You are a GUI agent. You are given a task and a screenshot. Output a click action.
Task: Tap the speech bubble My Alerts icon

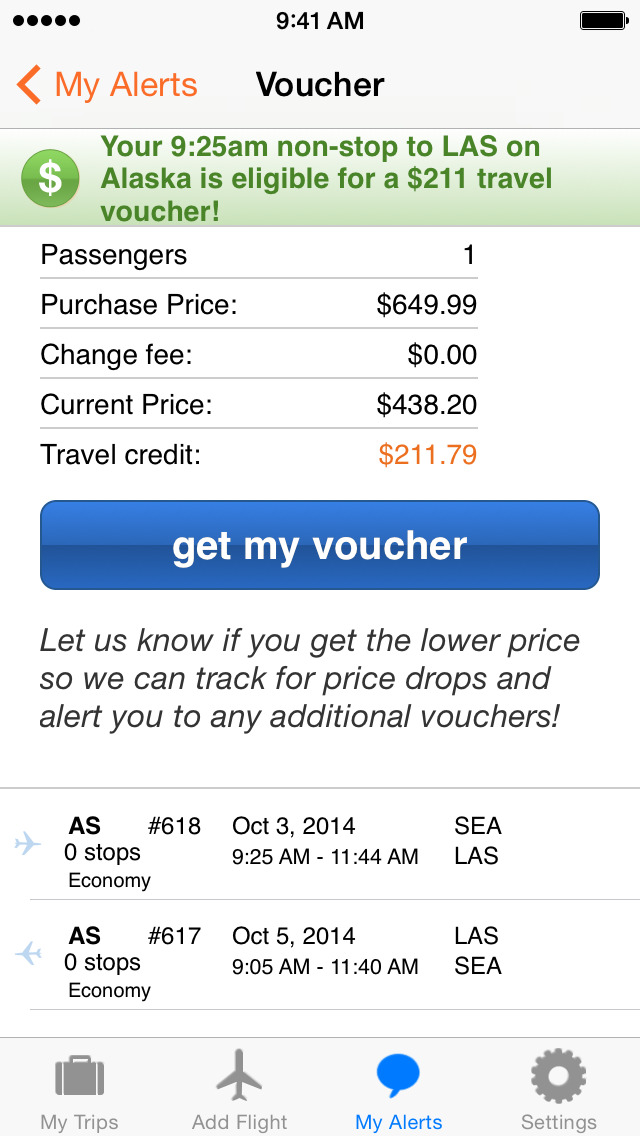[x=398, y=1076]
